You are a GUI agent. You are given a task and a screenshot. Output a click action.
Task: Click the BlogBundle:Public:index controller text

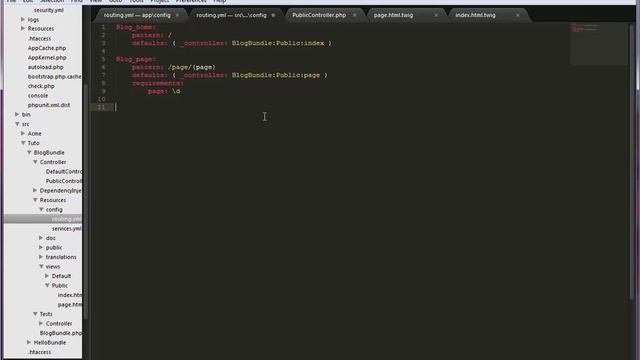(x=278, y=43)
